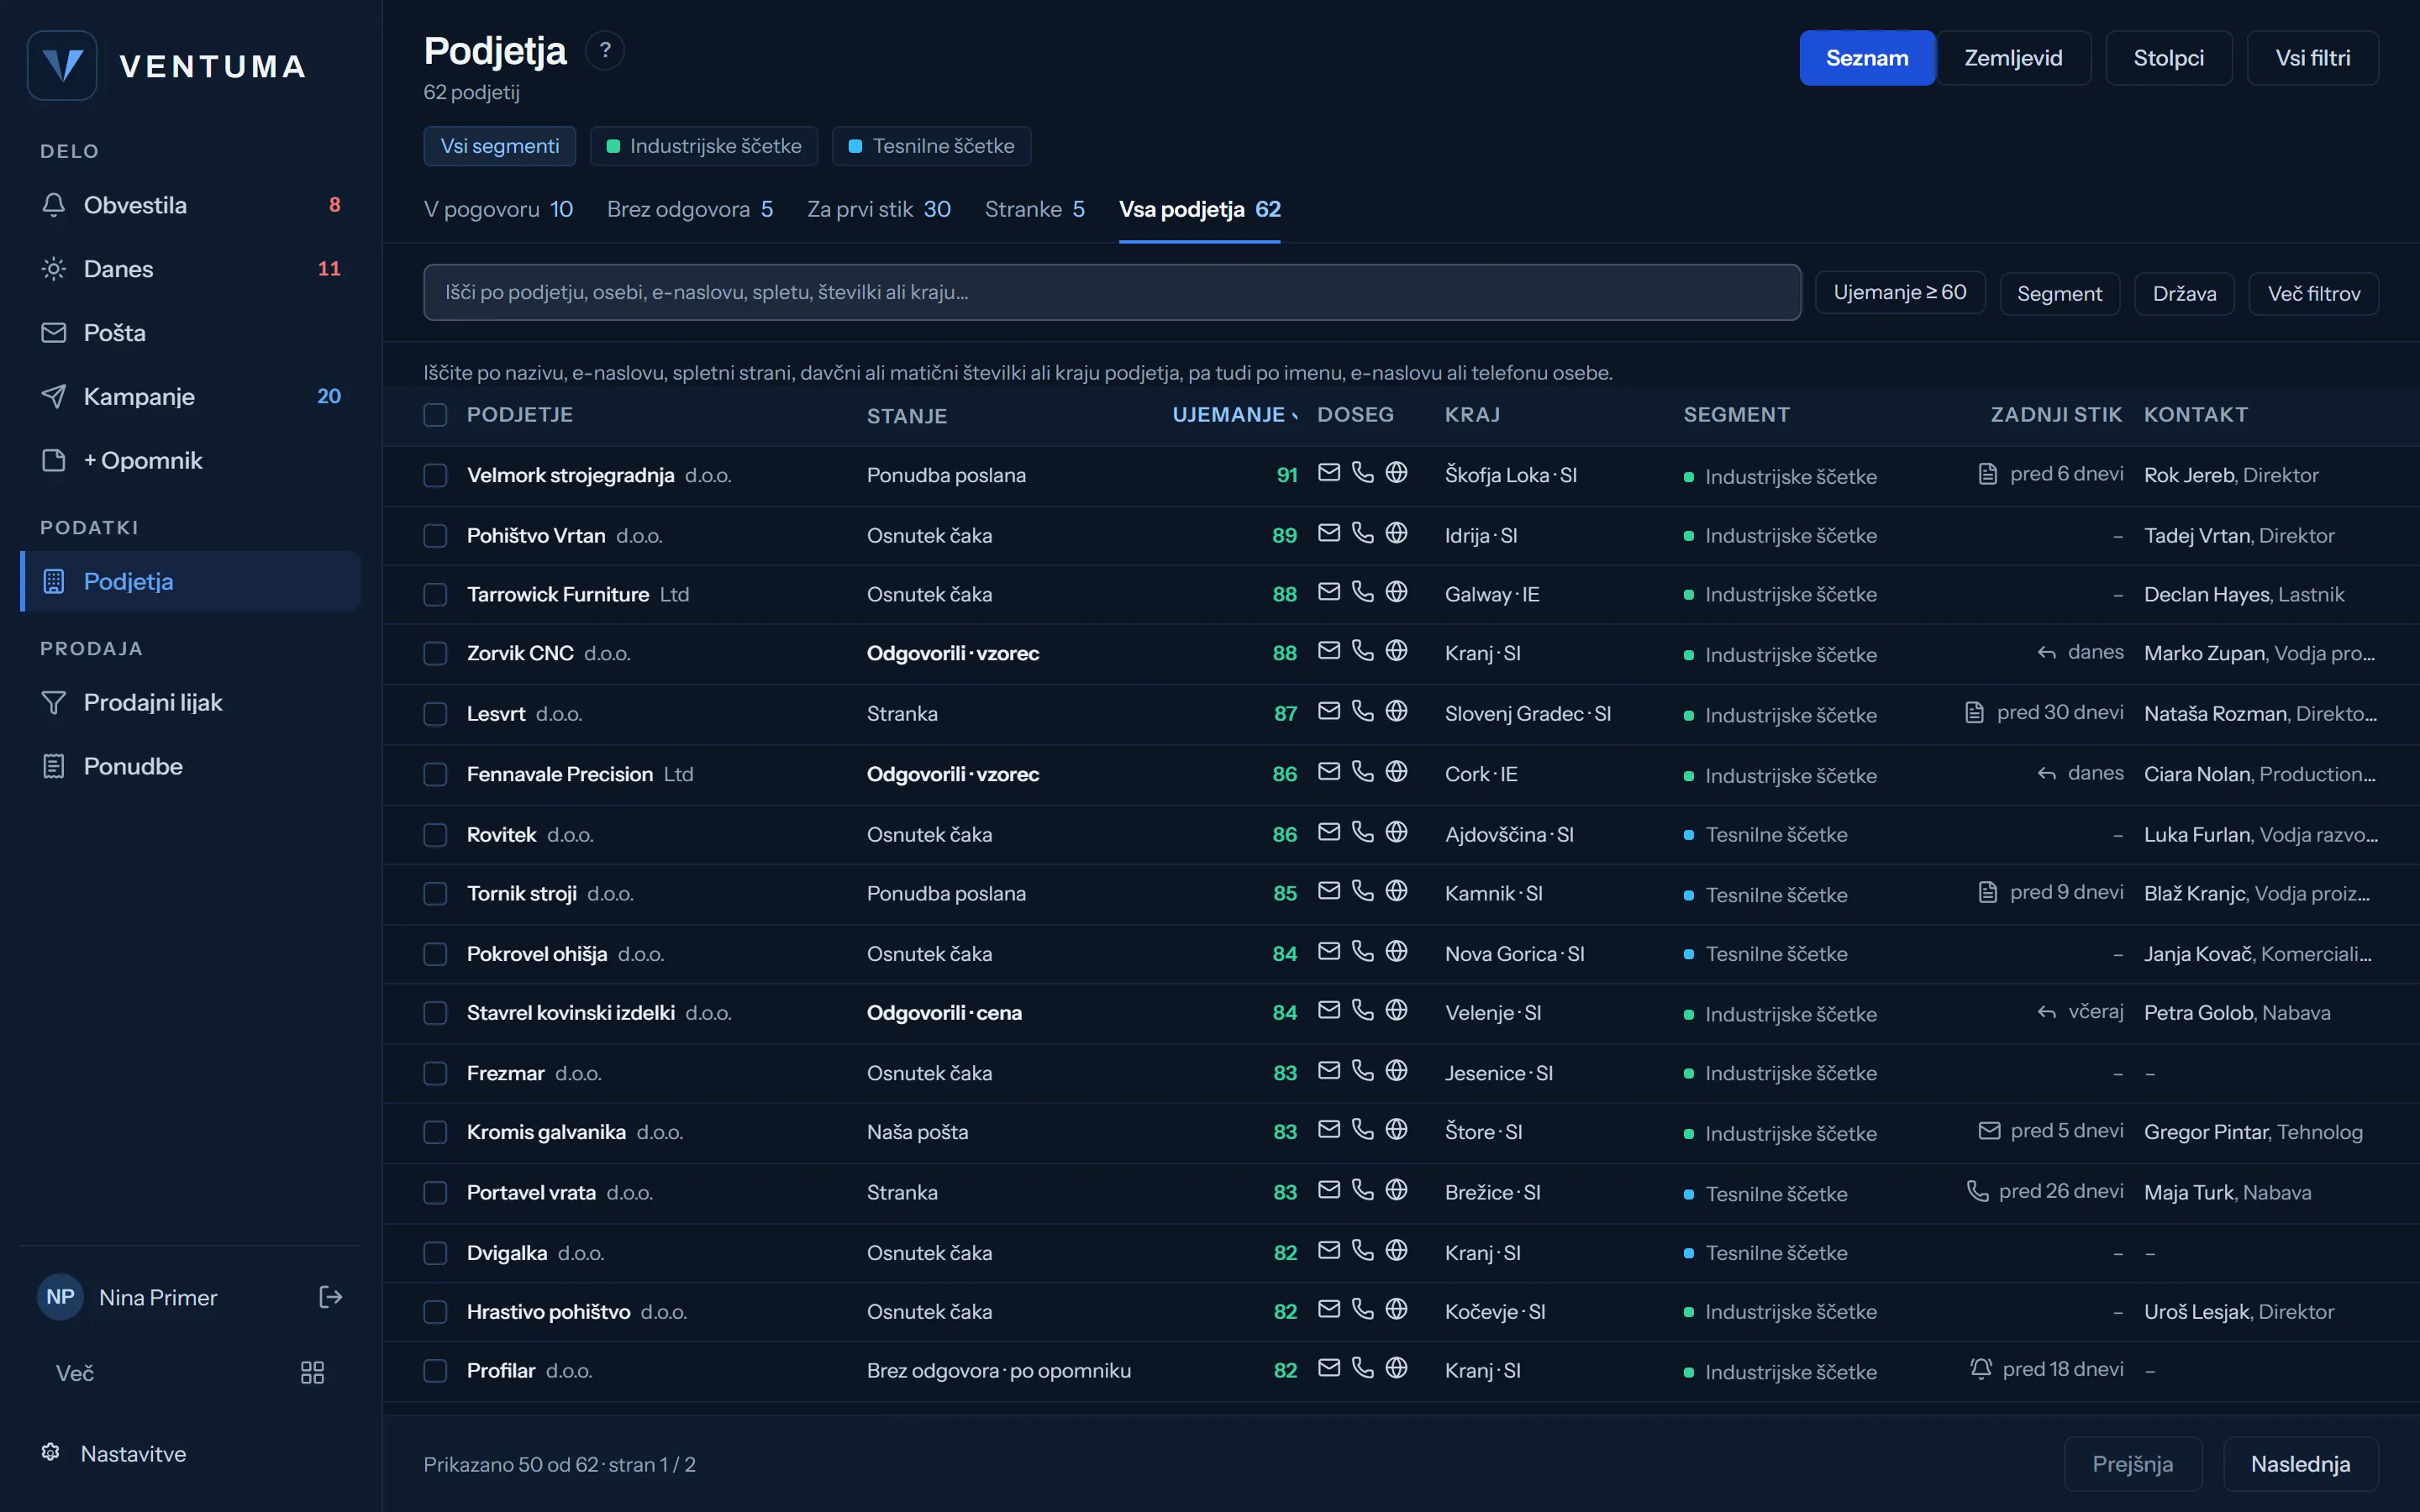Check the Hrastivo pohištvo row checkbox
This screenshot has height=1512, width=2420.
point(435,1312)
